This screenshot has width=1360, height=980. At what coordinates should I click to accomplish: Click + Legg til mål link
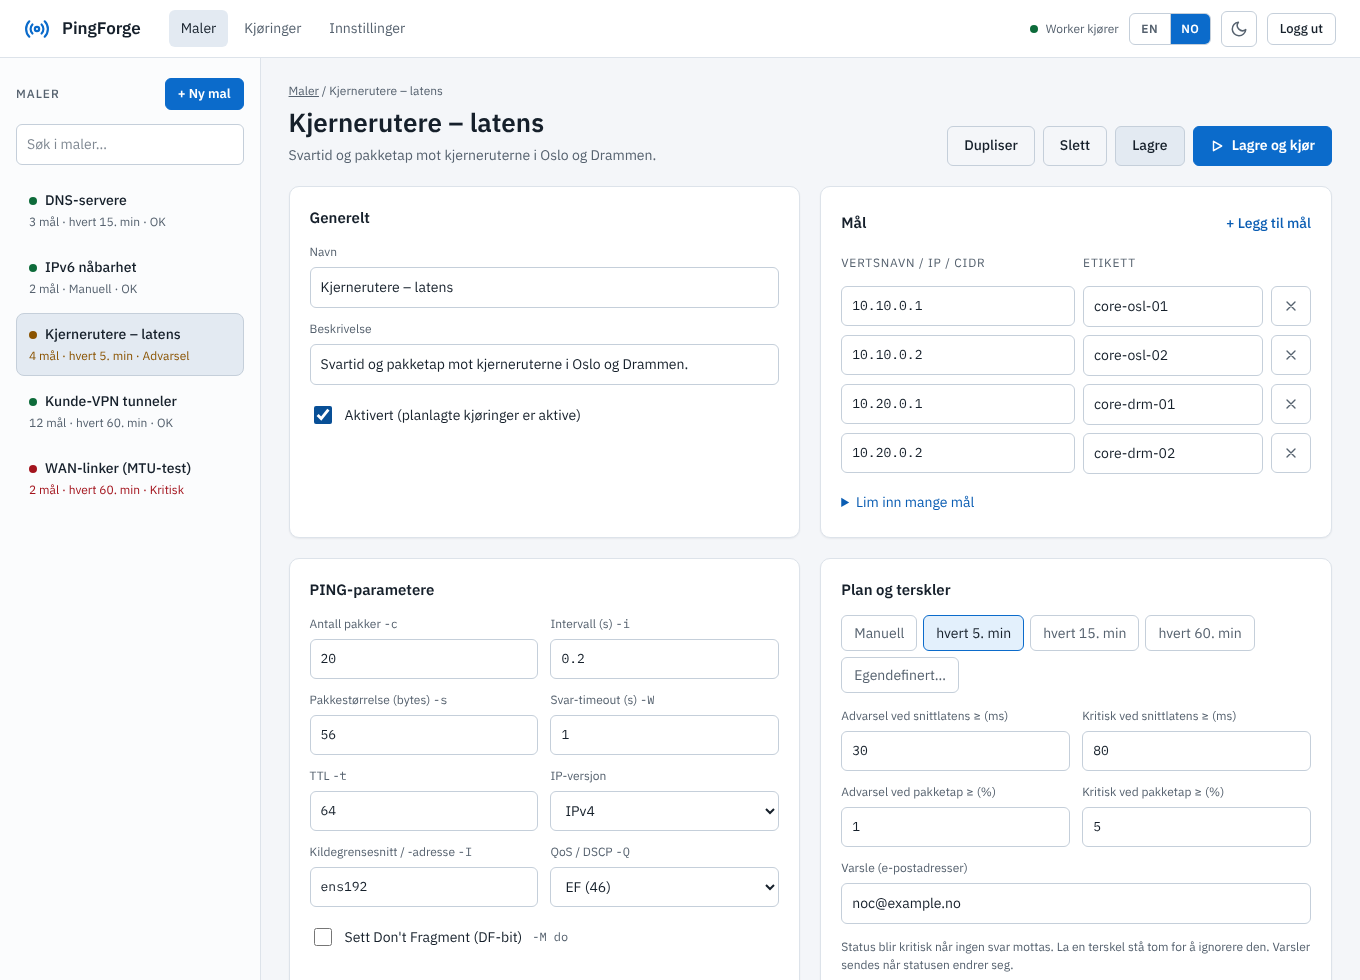point(1268,223)
